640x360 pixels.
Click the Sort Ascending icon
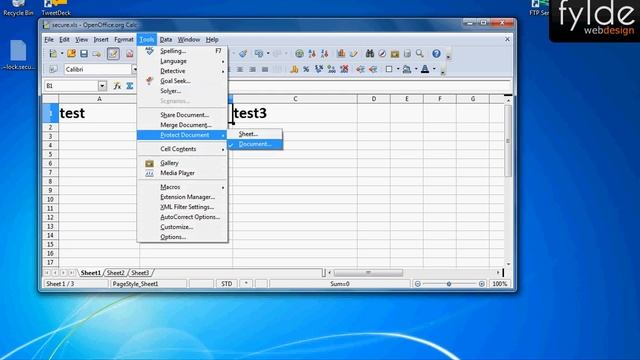tap(312, 53)
